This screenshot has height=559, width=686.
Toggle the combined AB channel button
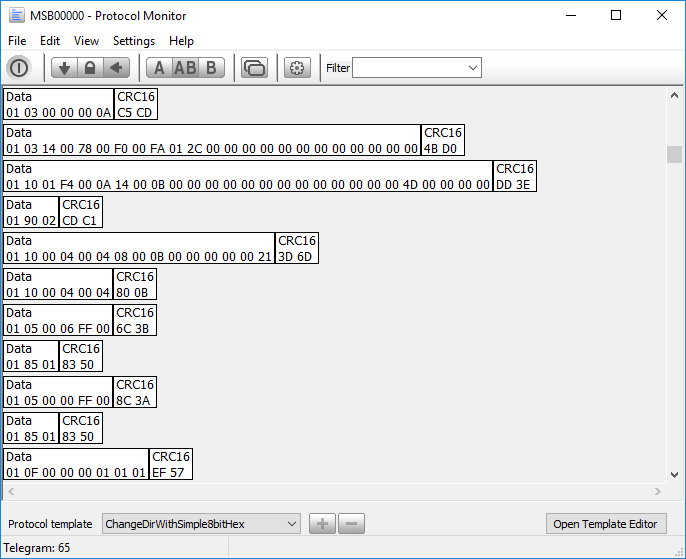click(x=185, y=68)
